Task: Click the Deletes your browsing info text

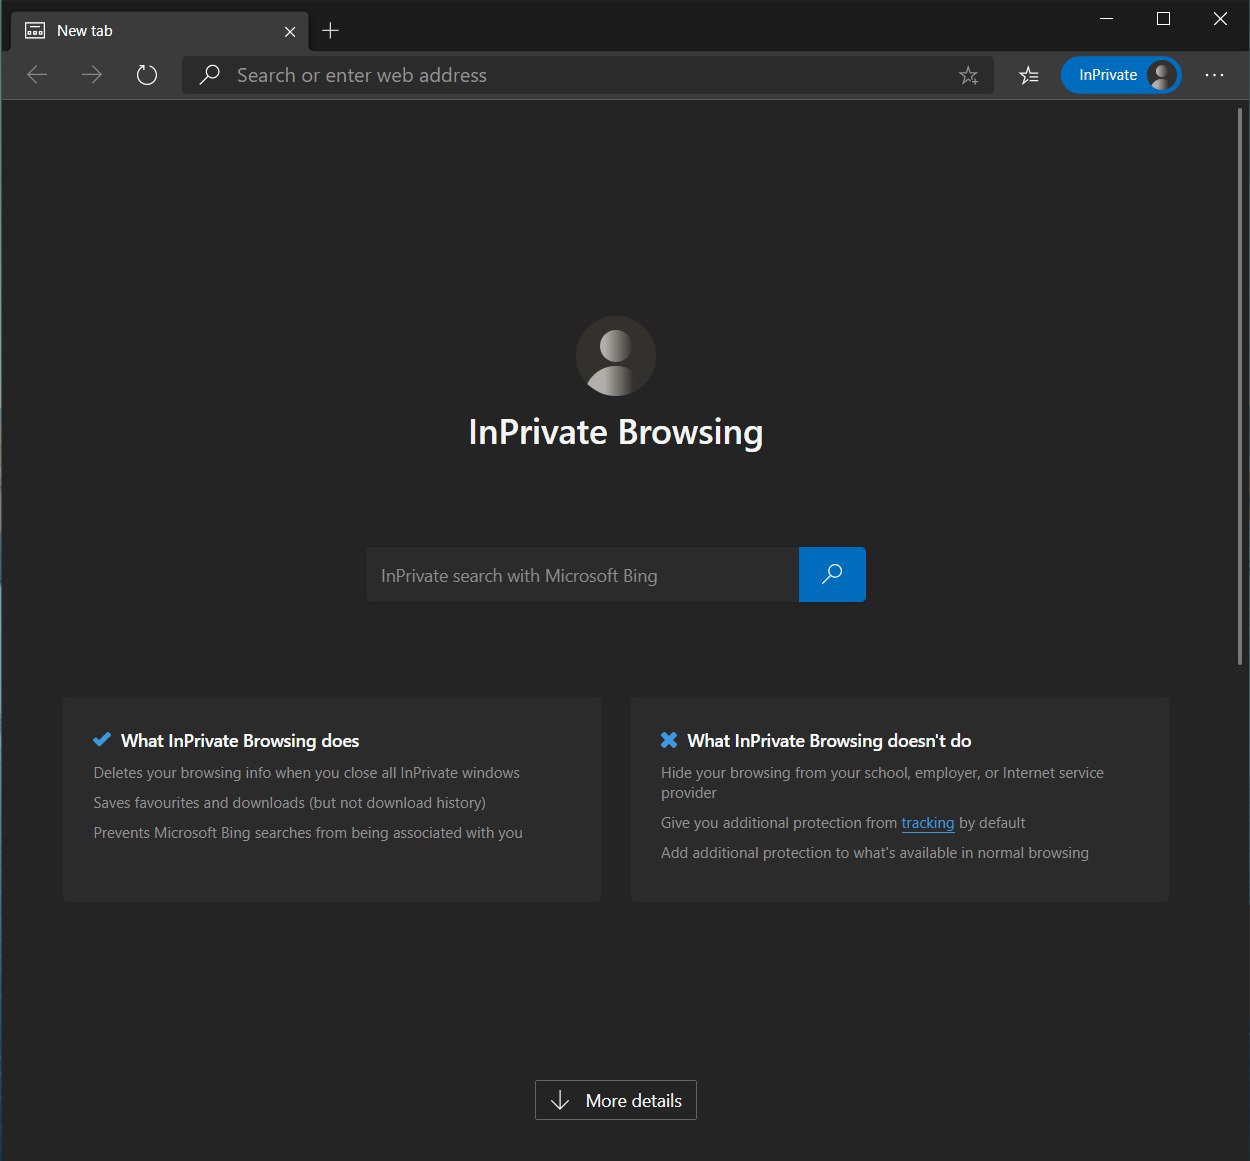Action: (x=307, y=773)
